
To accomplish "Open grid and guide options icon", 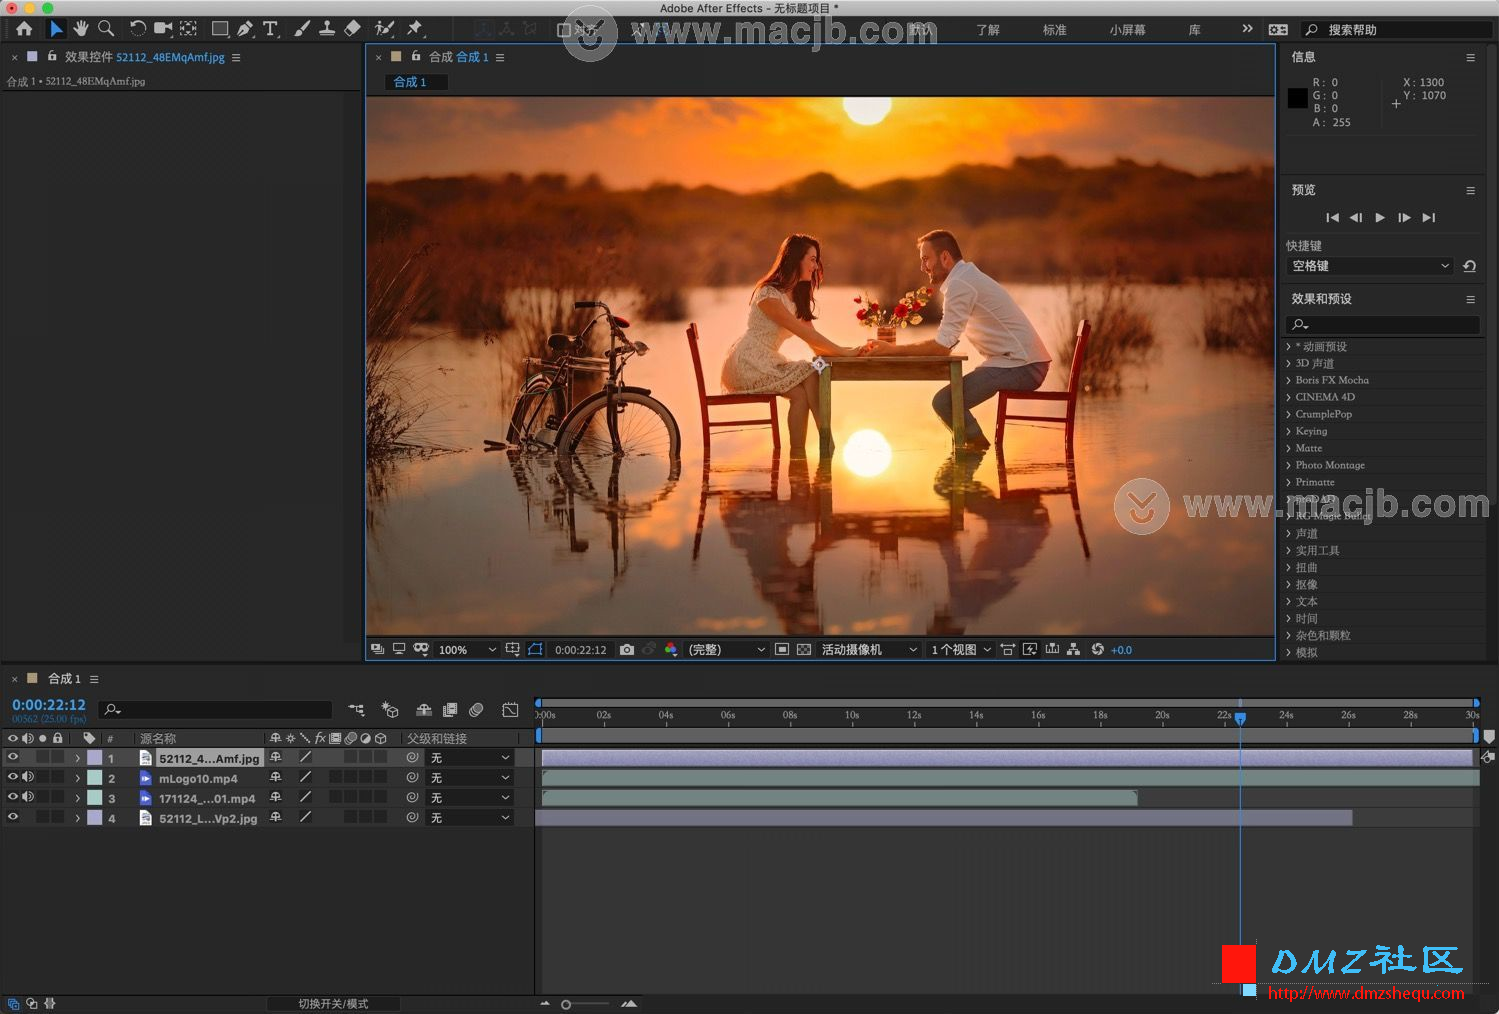I will pos(512,650).
